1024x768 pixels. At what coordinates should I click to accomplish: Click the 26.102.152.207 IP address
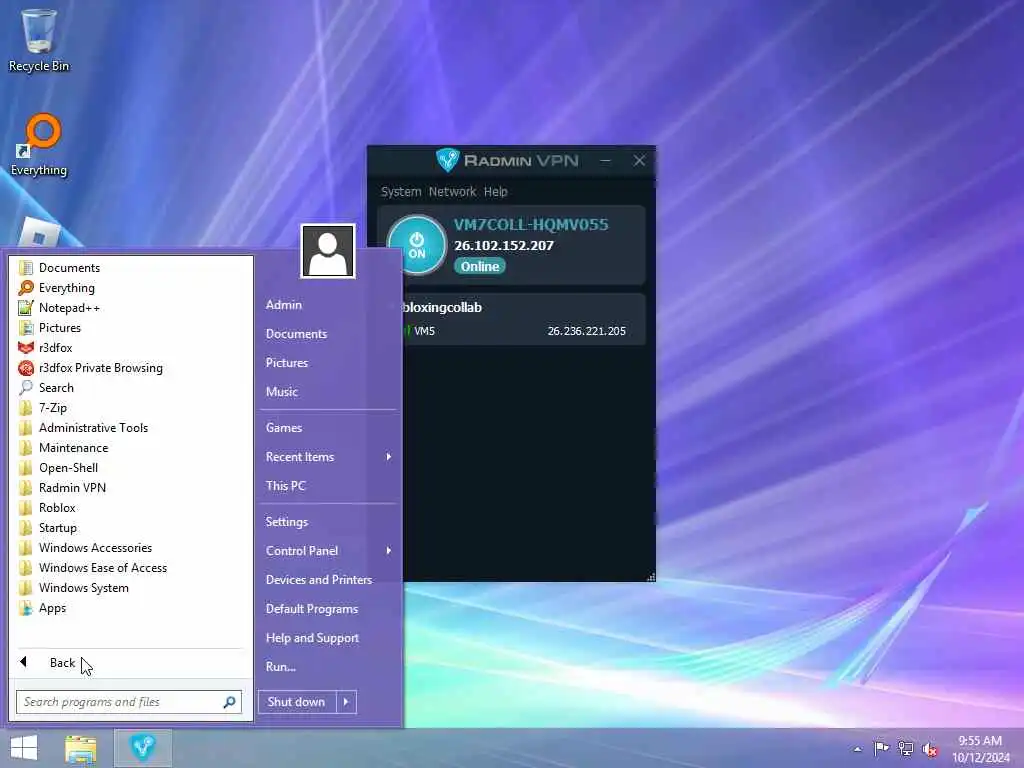[504, 246]
